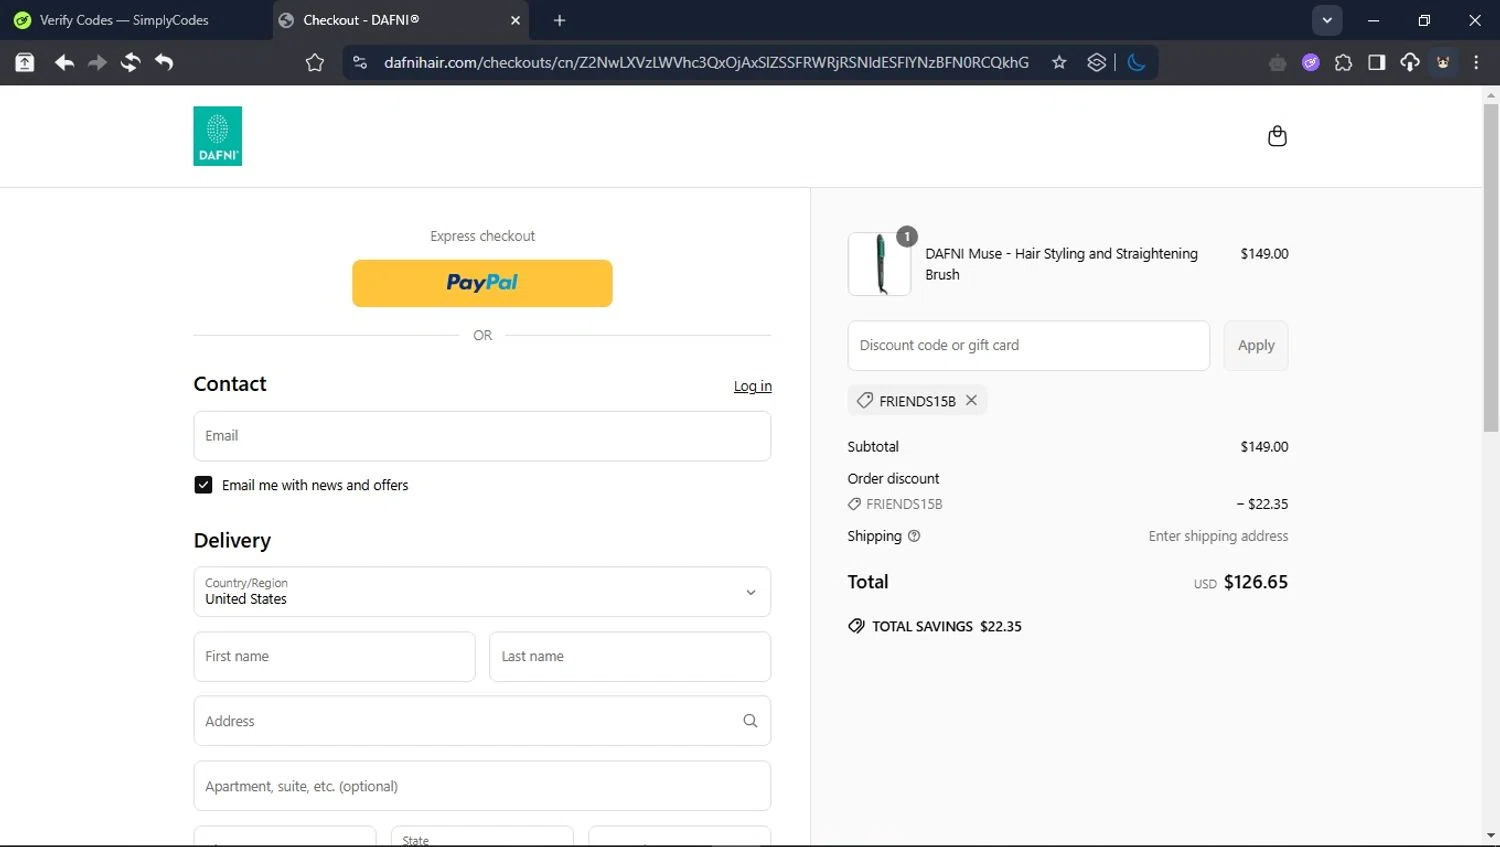This screenshot has height=847, width=1500.
Task: Toggle the browser side panel icon
Action: (x=1377, y=63)
